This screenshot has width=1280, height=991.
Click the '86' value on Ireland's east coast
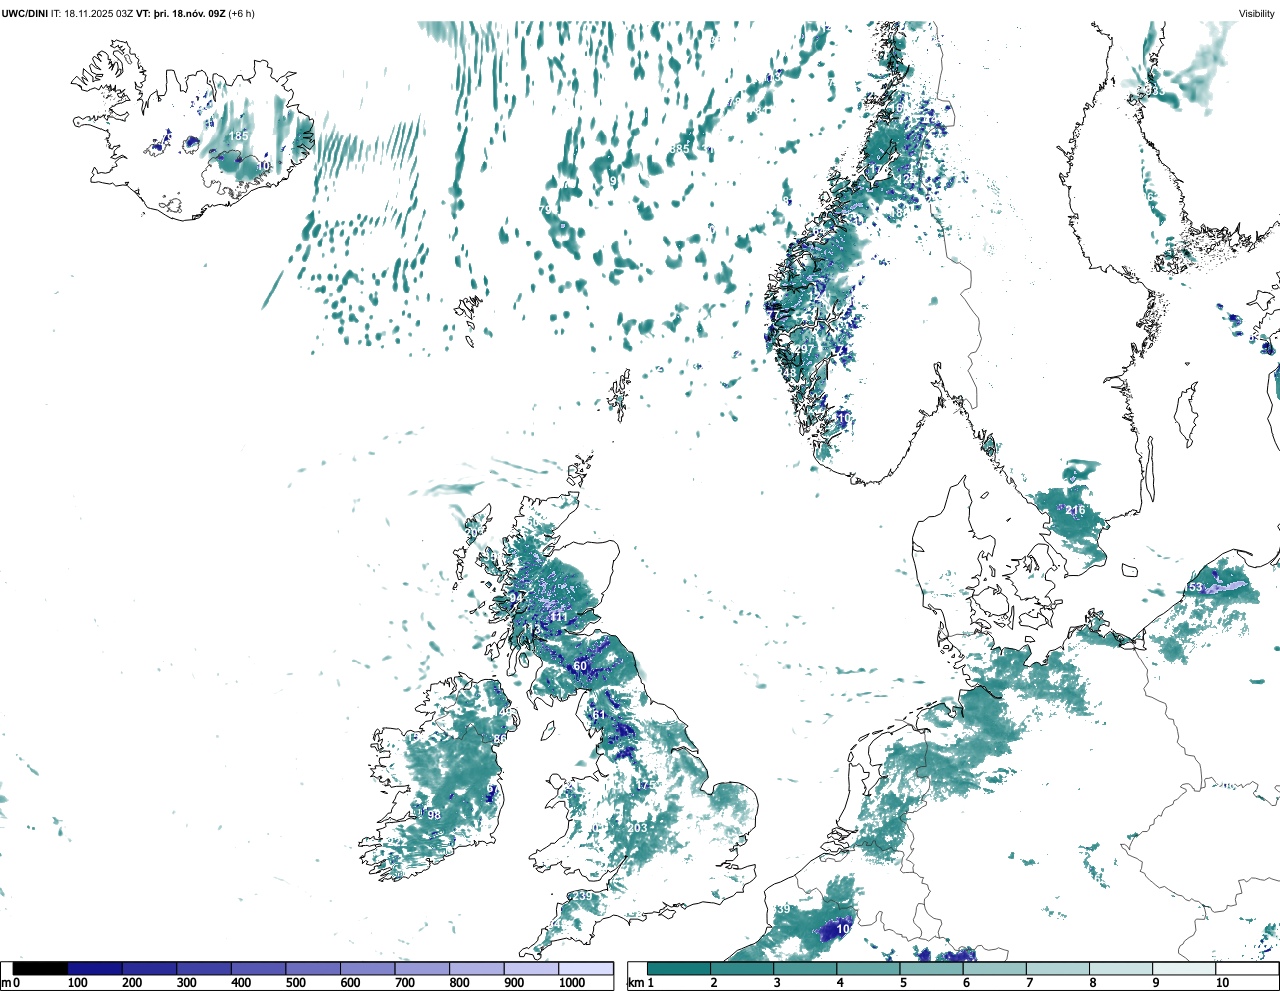[500, 740]
